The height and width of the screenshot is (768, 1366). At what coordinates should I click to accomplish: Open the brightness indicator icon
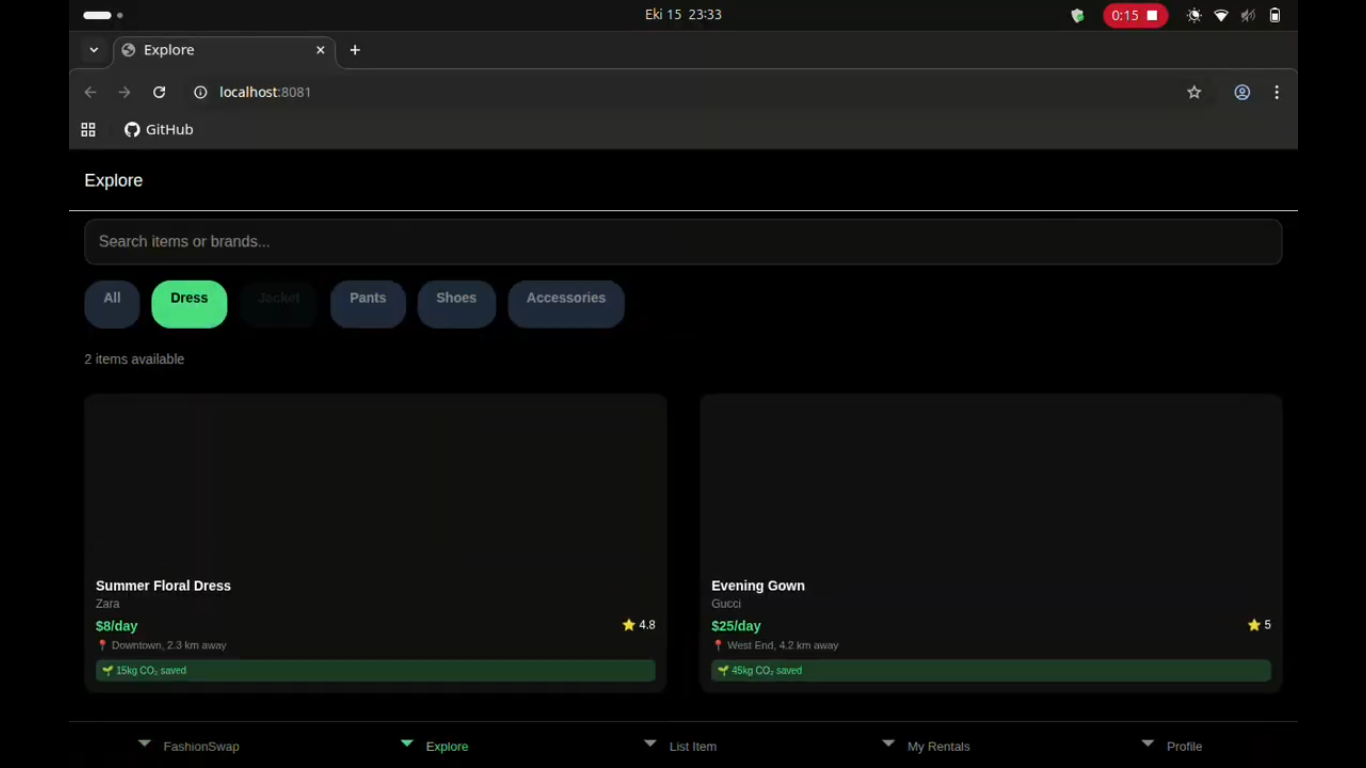[x=1194, y=15]
